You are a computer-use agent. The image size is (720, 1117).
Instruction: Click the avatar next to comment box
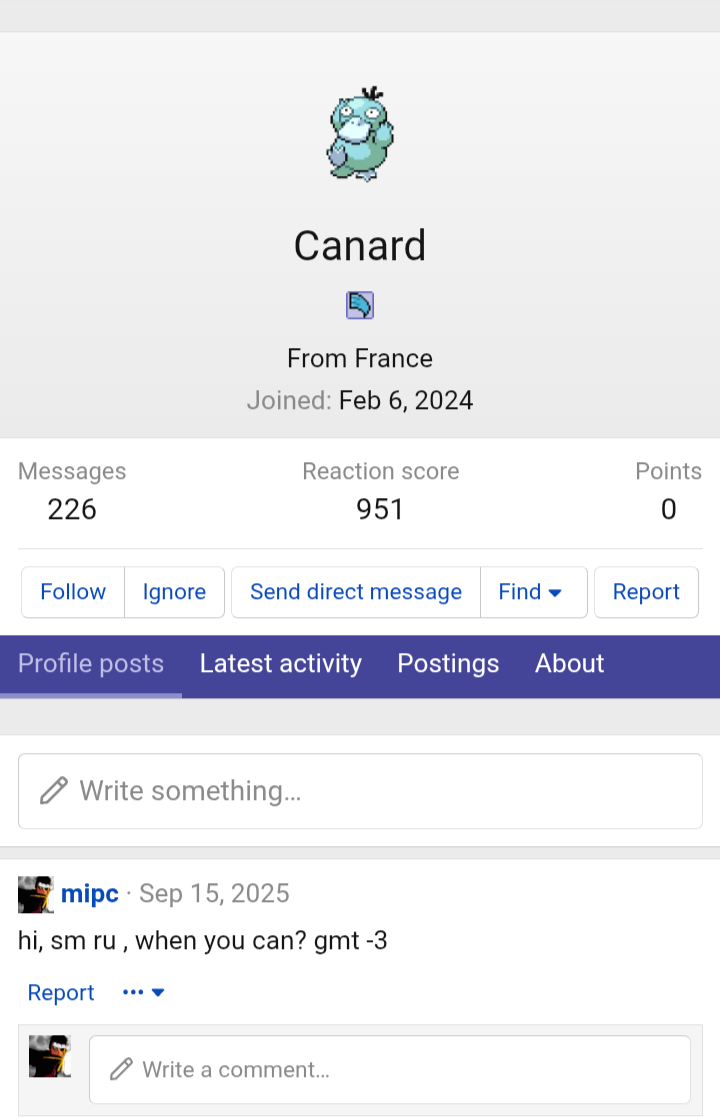pos(50,1056)
